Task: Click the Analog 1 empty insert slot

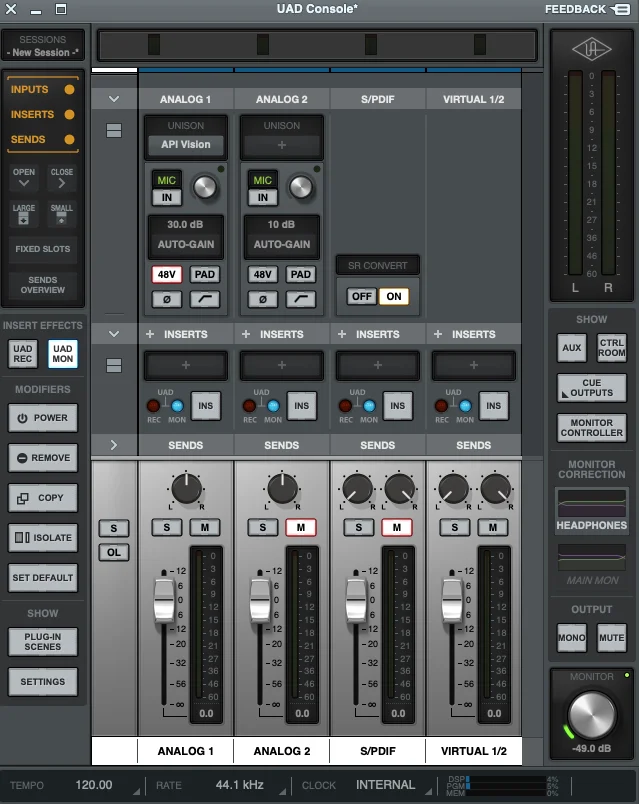Action: pyautogui.click(x=186, y=365)
